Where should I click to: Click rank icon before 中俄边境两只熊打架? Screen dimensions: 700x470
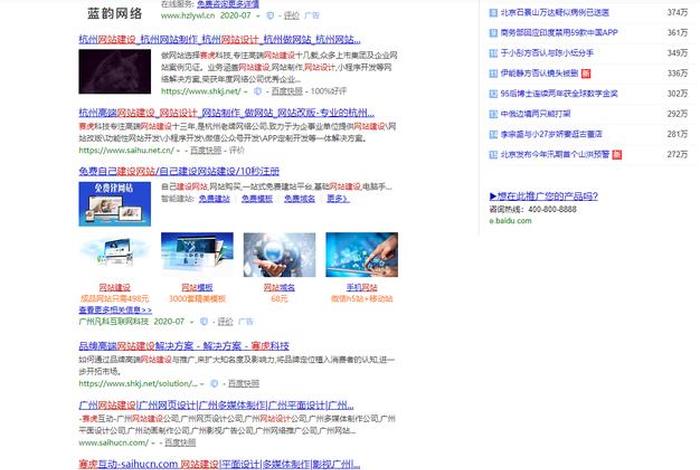tap(493, 114)
